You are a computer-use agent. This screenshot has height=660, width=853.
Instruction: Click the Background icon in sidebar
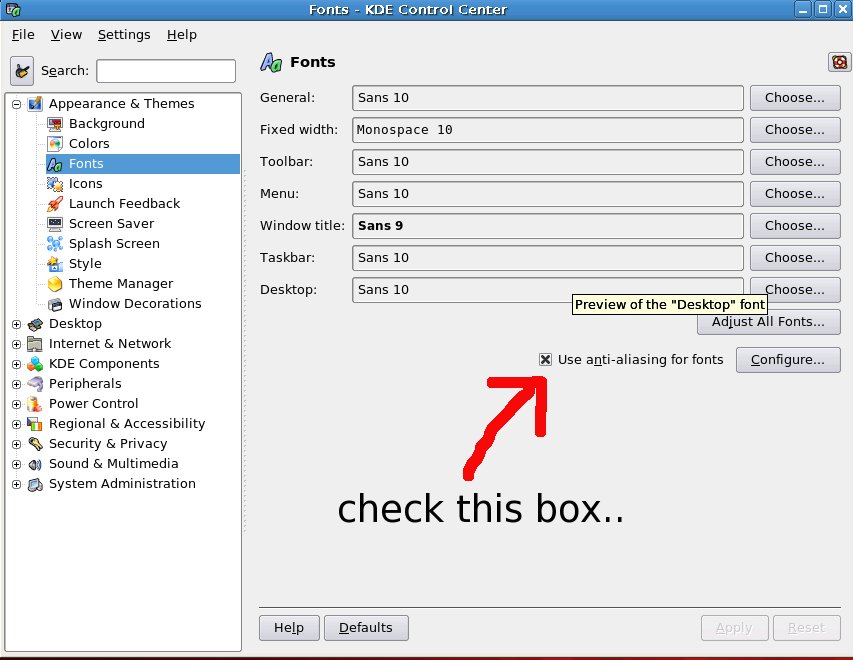(55, 124)
